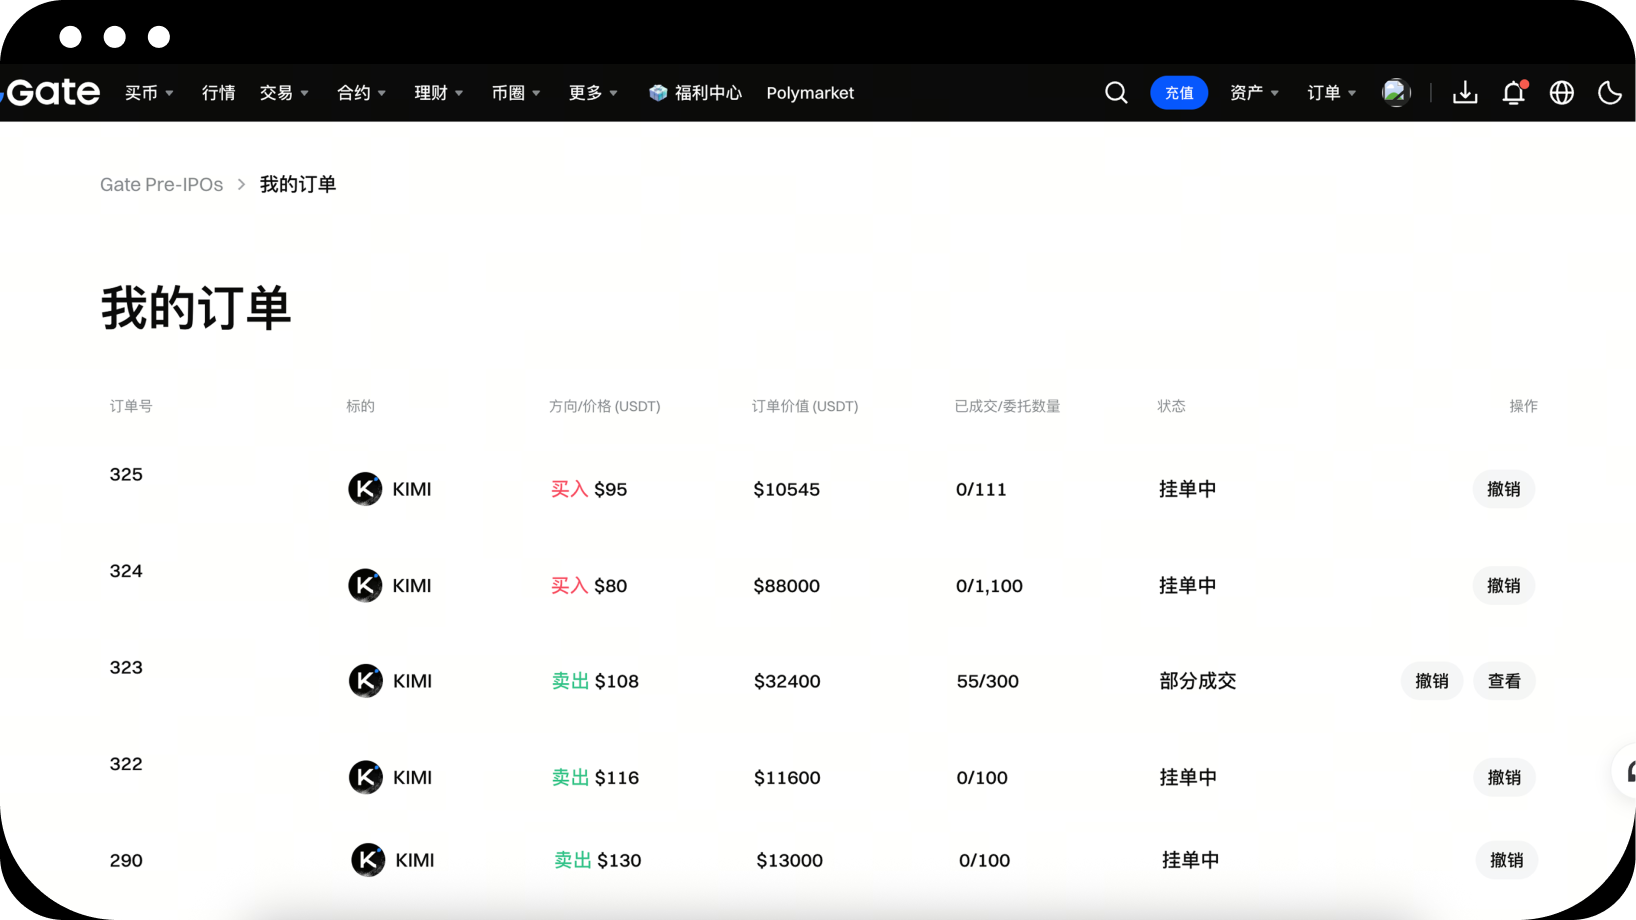Cancel order 290 with 撤销

coord(1507,860)
